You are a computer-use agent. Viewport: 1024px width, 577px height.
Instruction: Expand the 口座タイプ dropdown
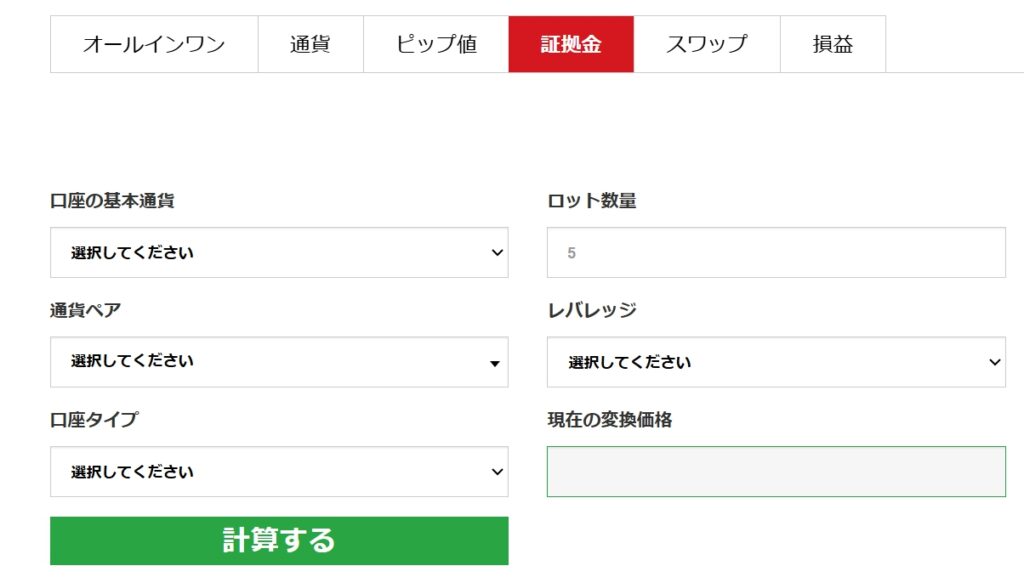tap(279, 472)
